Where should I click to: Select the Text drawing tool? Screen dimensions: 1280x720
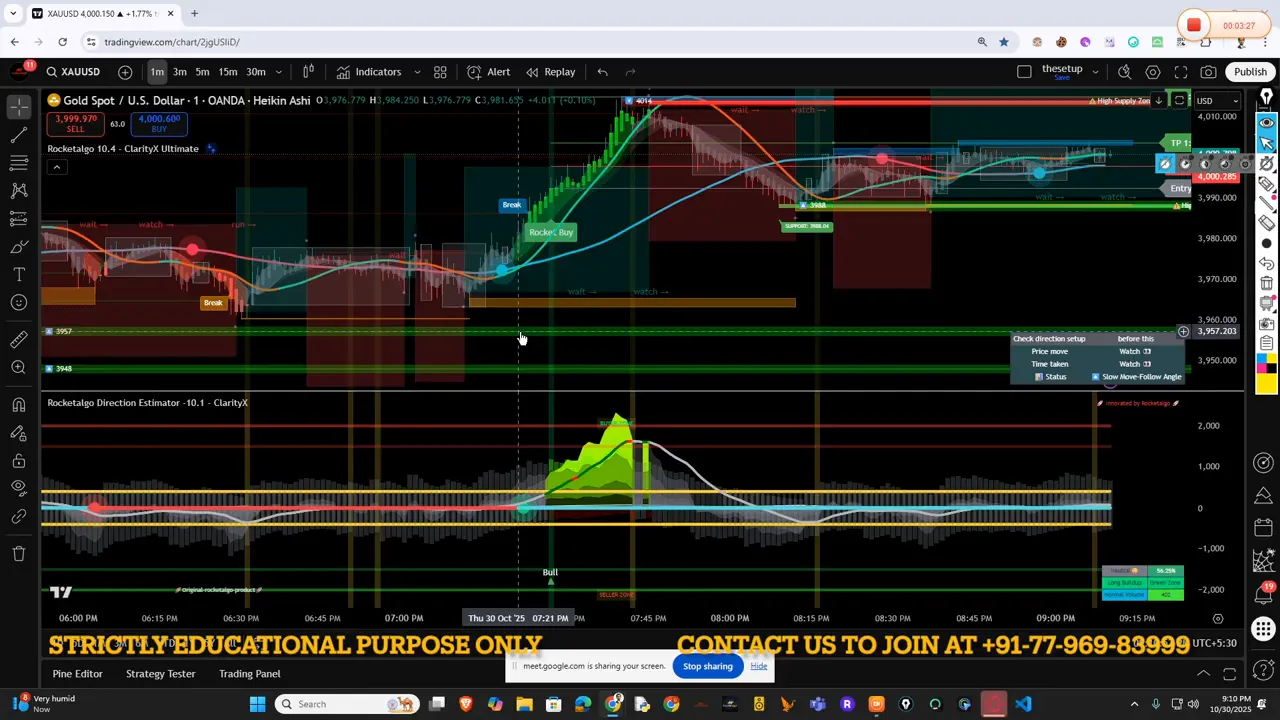[x=18, y=273]
